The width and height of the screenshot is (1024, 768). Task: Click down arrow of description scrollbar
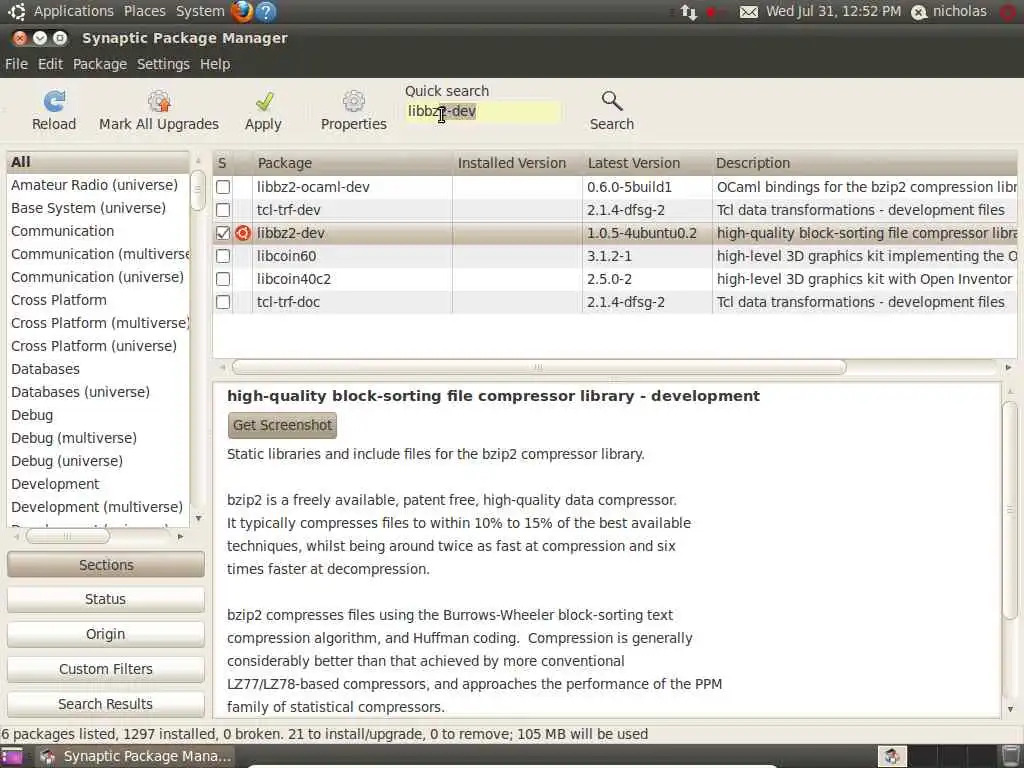[x=1010, y=709]
